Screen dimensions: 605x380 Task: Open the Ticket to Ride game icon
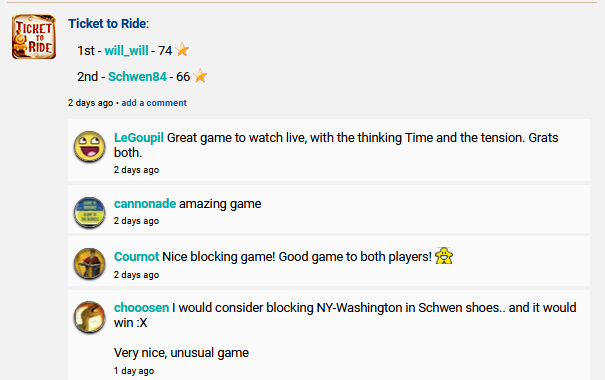(34, 37)
